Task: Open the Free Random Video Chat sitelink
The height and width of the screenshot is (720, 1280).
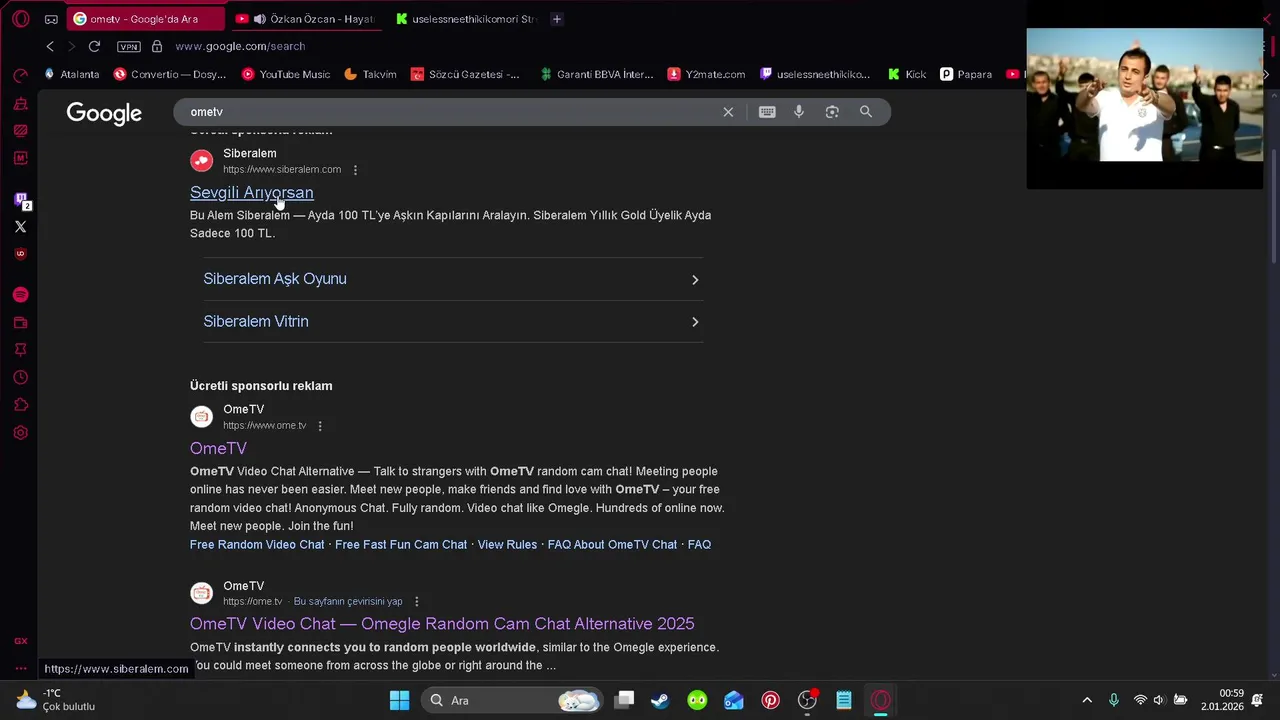Action: (x=257, y=545)
